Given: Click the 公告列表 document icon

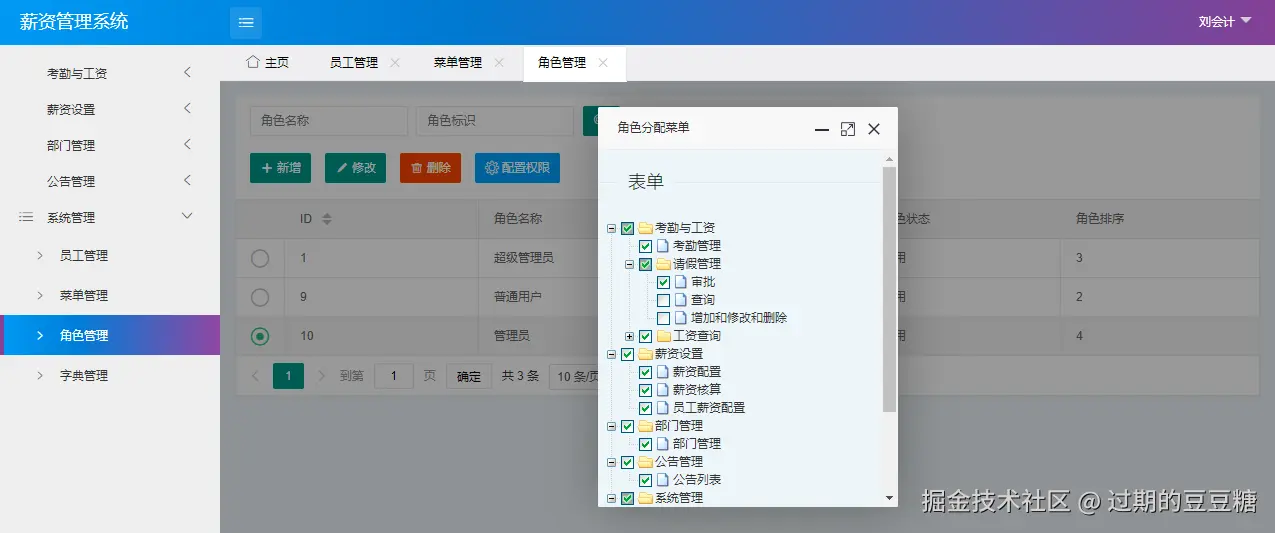Looking at the screenshot, I should coord(662,480).
